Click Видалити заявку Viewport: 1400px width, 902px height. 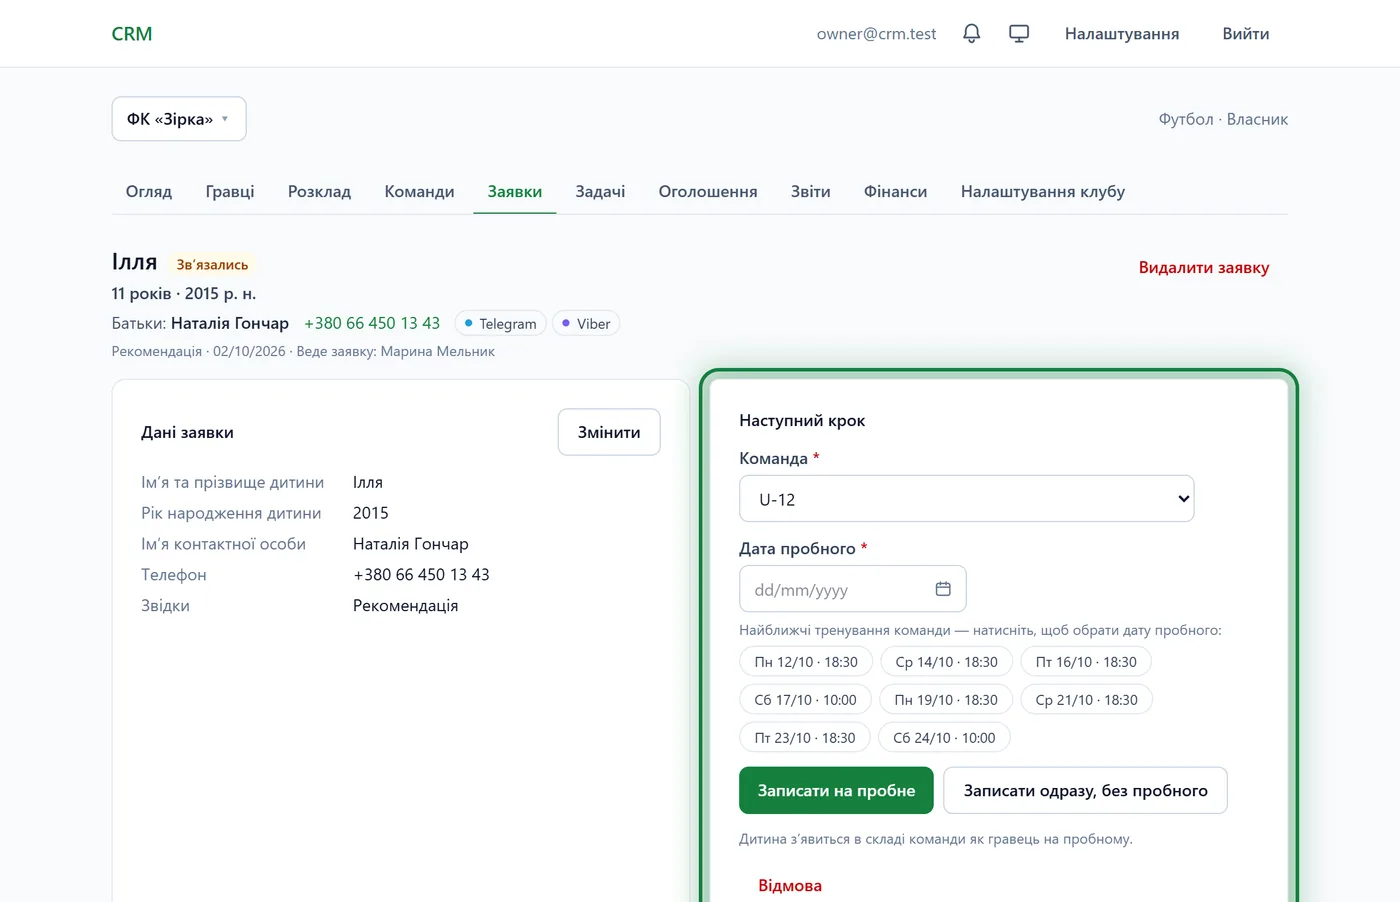tap(1204, 267)
